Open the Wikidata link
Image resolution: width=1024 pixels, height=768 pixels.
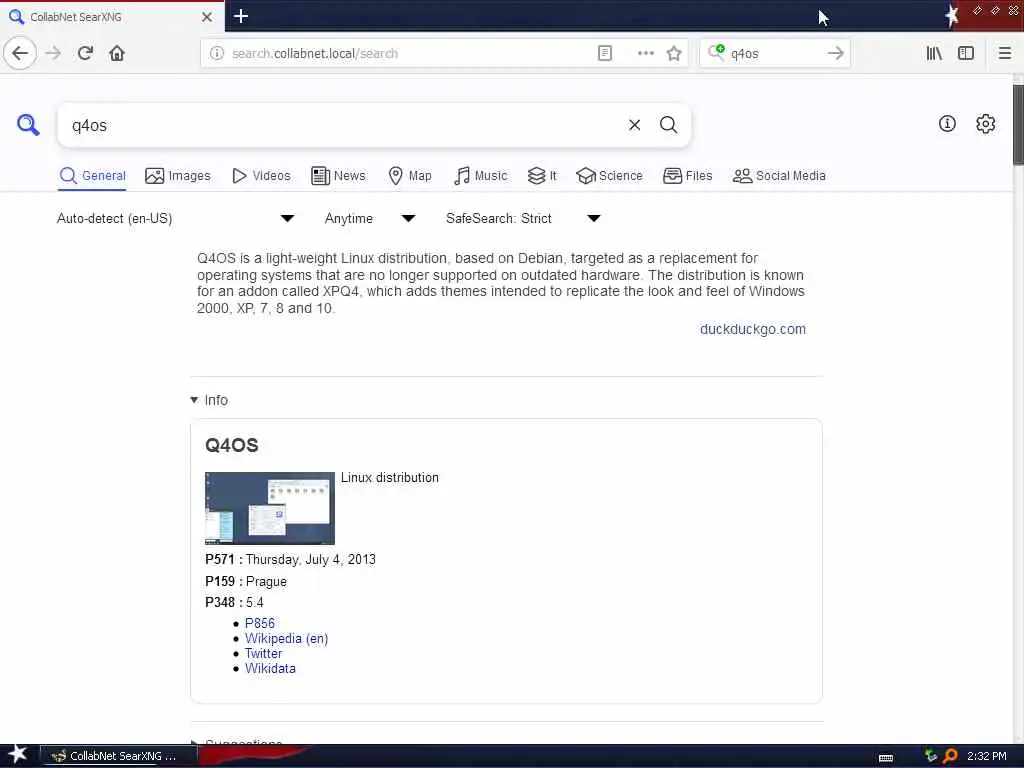click(x=270, y=668)
